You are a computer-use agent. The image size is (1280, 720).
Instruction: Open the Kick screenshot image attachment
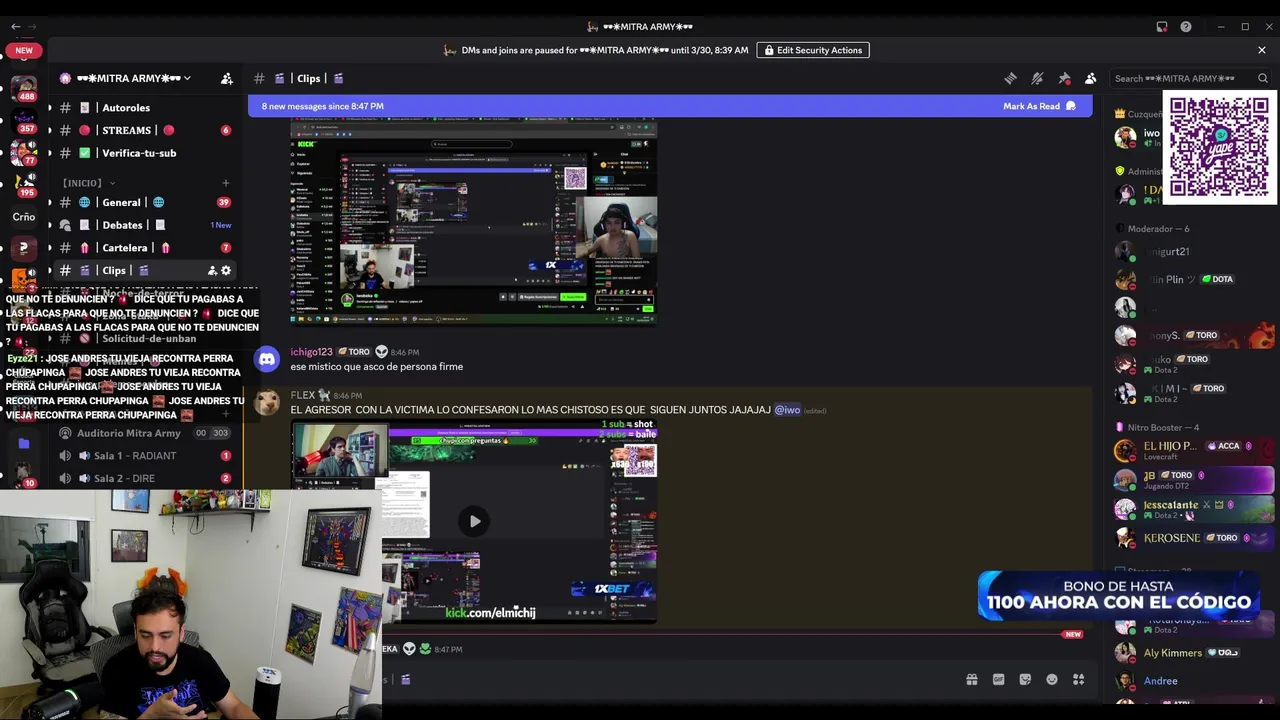click(x=473, y=220)
